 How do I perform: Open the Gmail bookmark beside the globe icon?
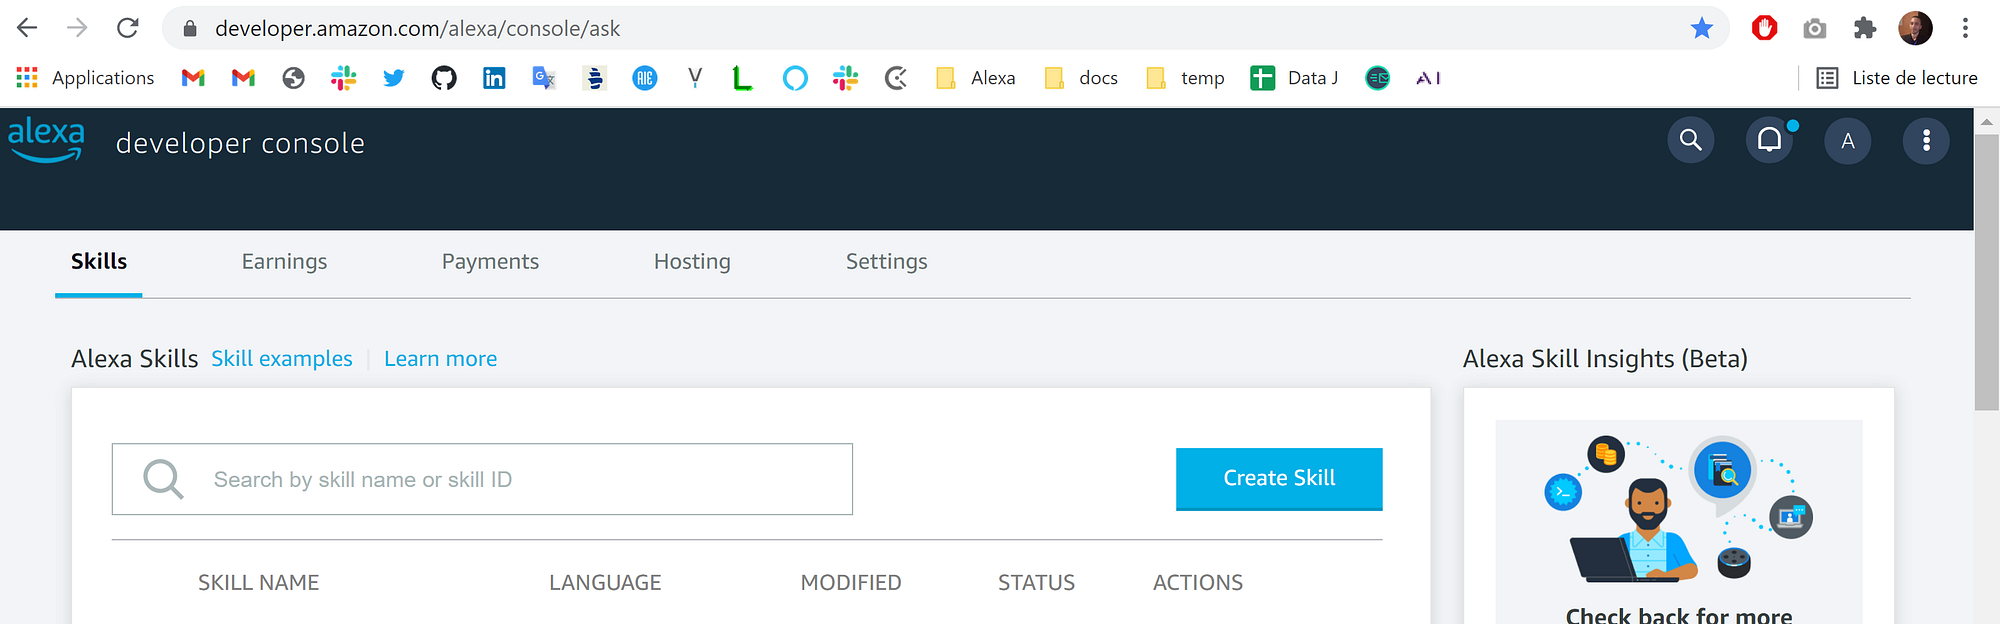click(x=243, y=78)
